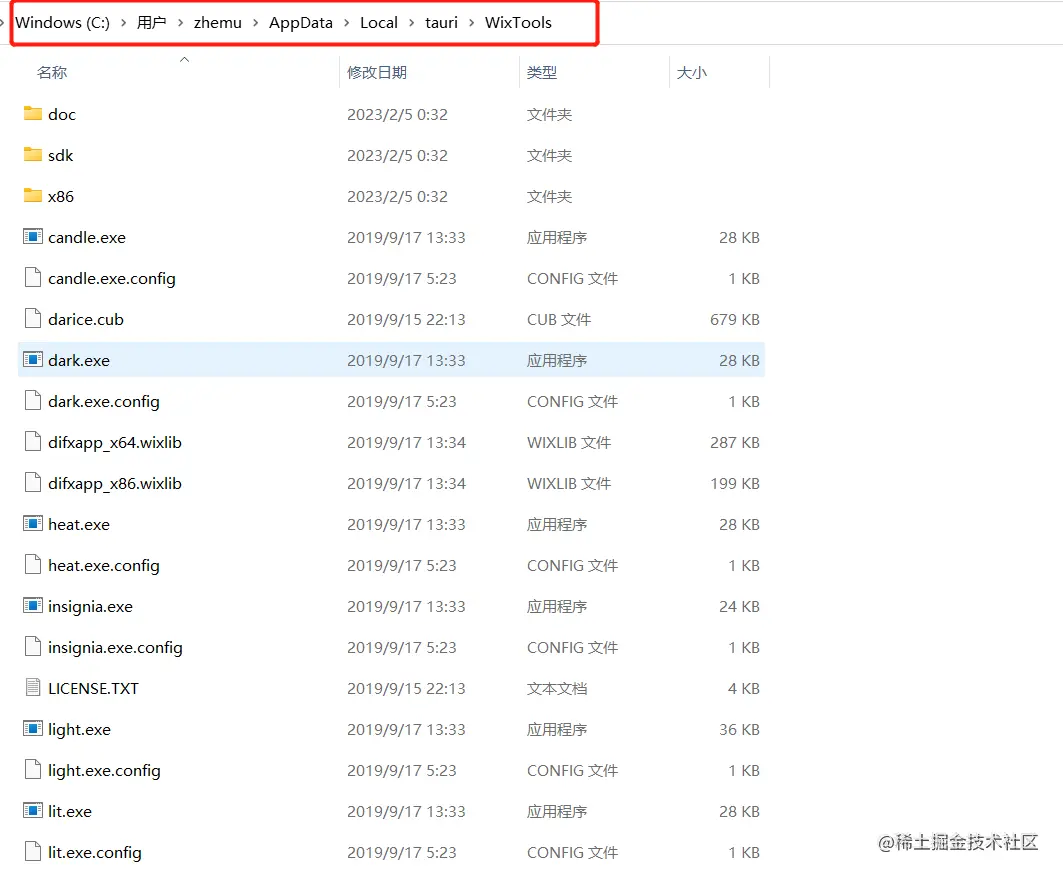Select lit.exe.config file icon

tap(33, 851)
